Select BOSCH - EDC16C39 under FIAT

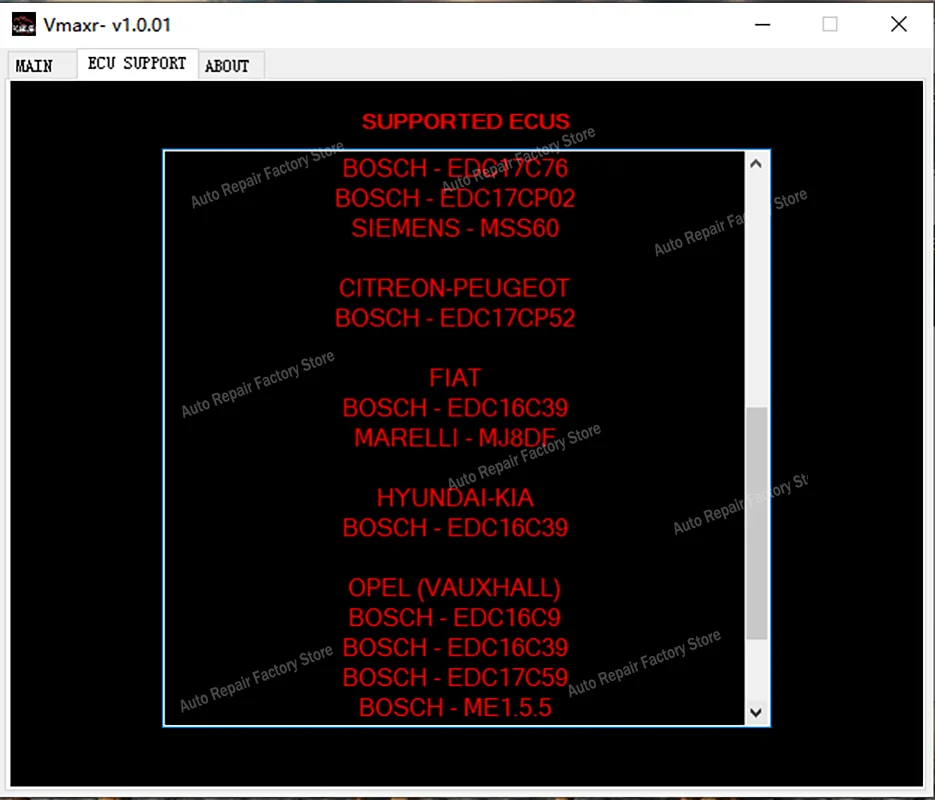(x=455, y=408)
